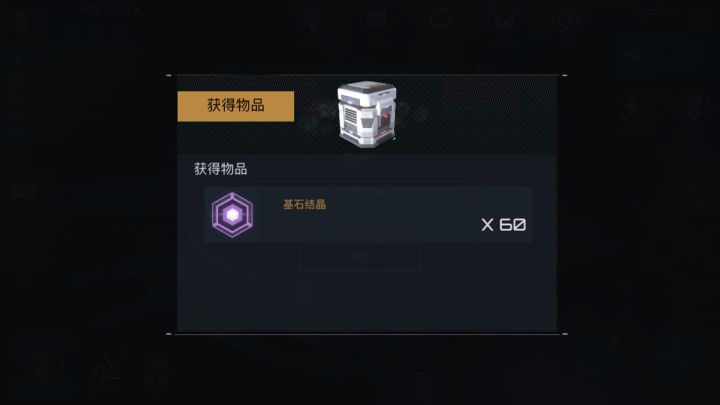This screenshot has width=720, height=405.
Task: Click the dimmed character icon in bottom bar
Action: click(x=45, y=367)
